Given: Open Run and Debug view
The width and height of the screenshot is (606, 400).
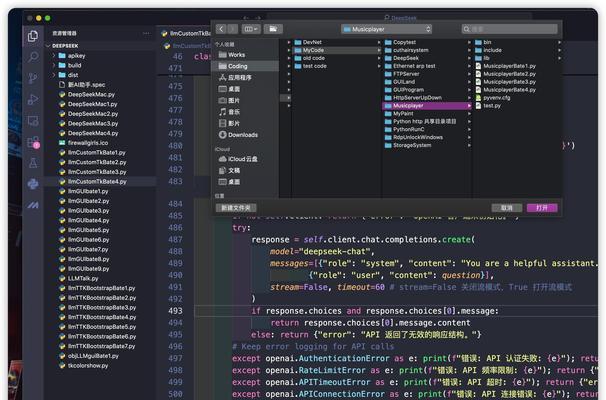Looking at the screenshot, I should tap(33, 100).
